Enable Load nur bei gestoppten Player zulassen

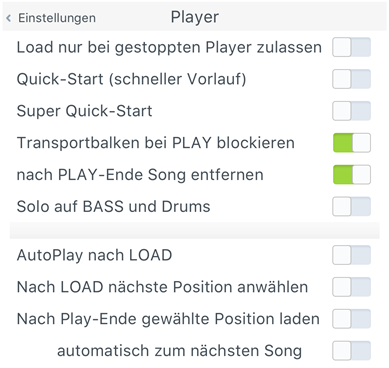[351, 47]
